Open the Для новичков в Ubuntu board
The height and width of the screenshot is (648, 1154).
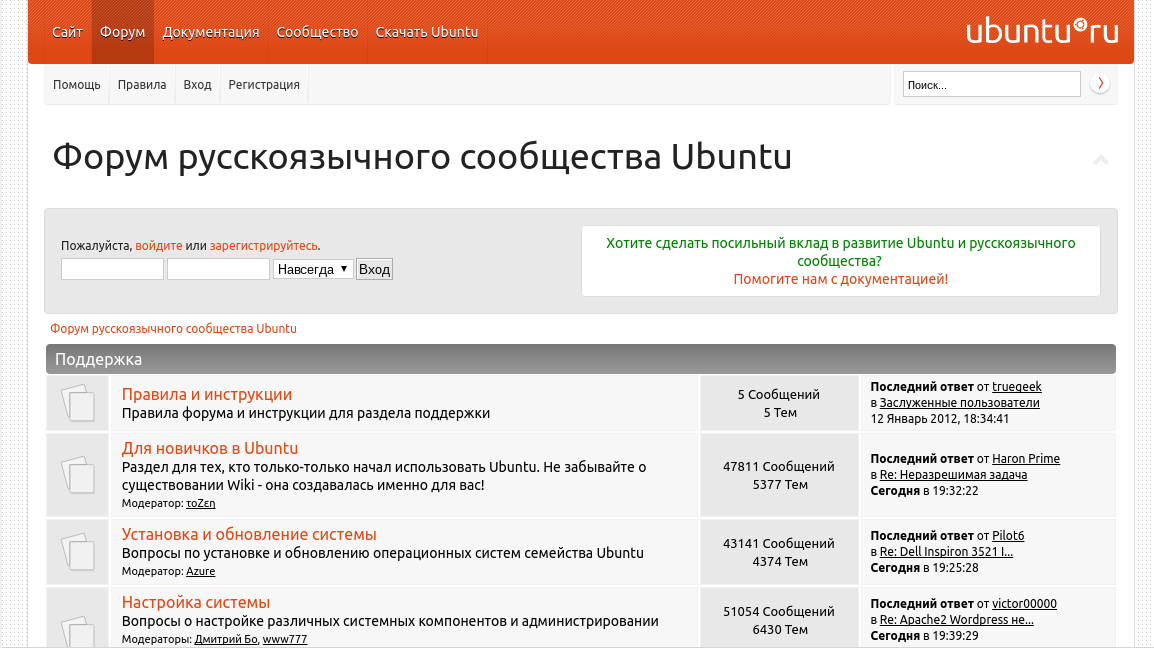[x=210, y=448]
